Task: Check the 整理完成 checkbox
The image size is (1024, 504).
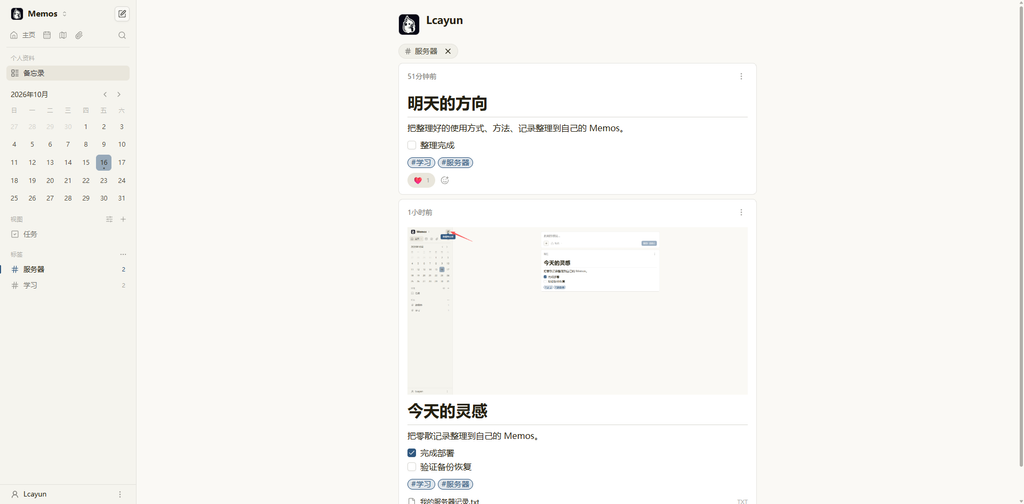Action: [x=411, y=146]
